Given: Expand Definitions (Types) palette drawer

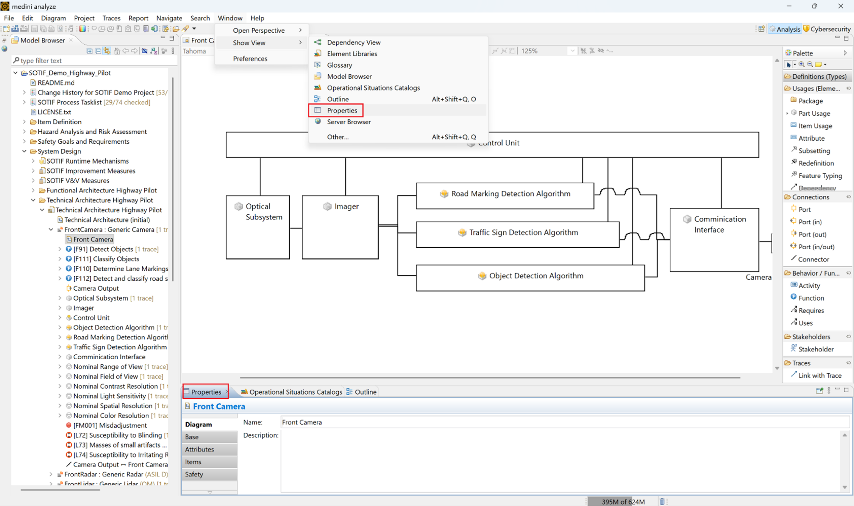Looking at the screenshot, I should pyautogui.click(x=816, y=76).
